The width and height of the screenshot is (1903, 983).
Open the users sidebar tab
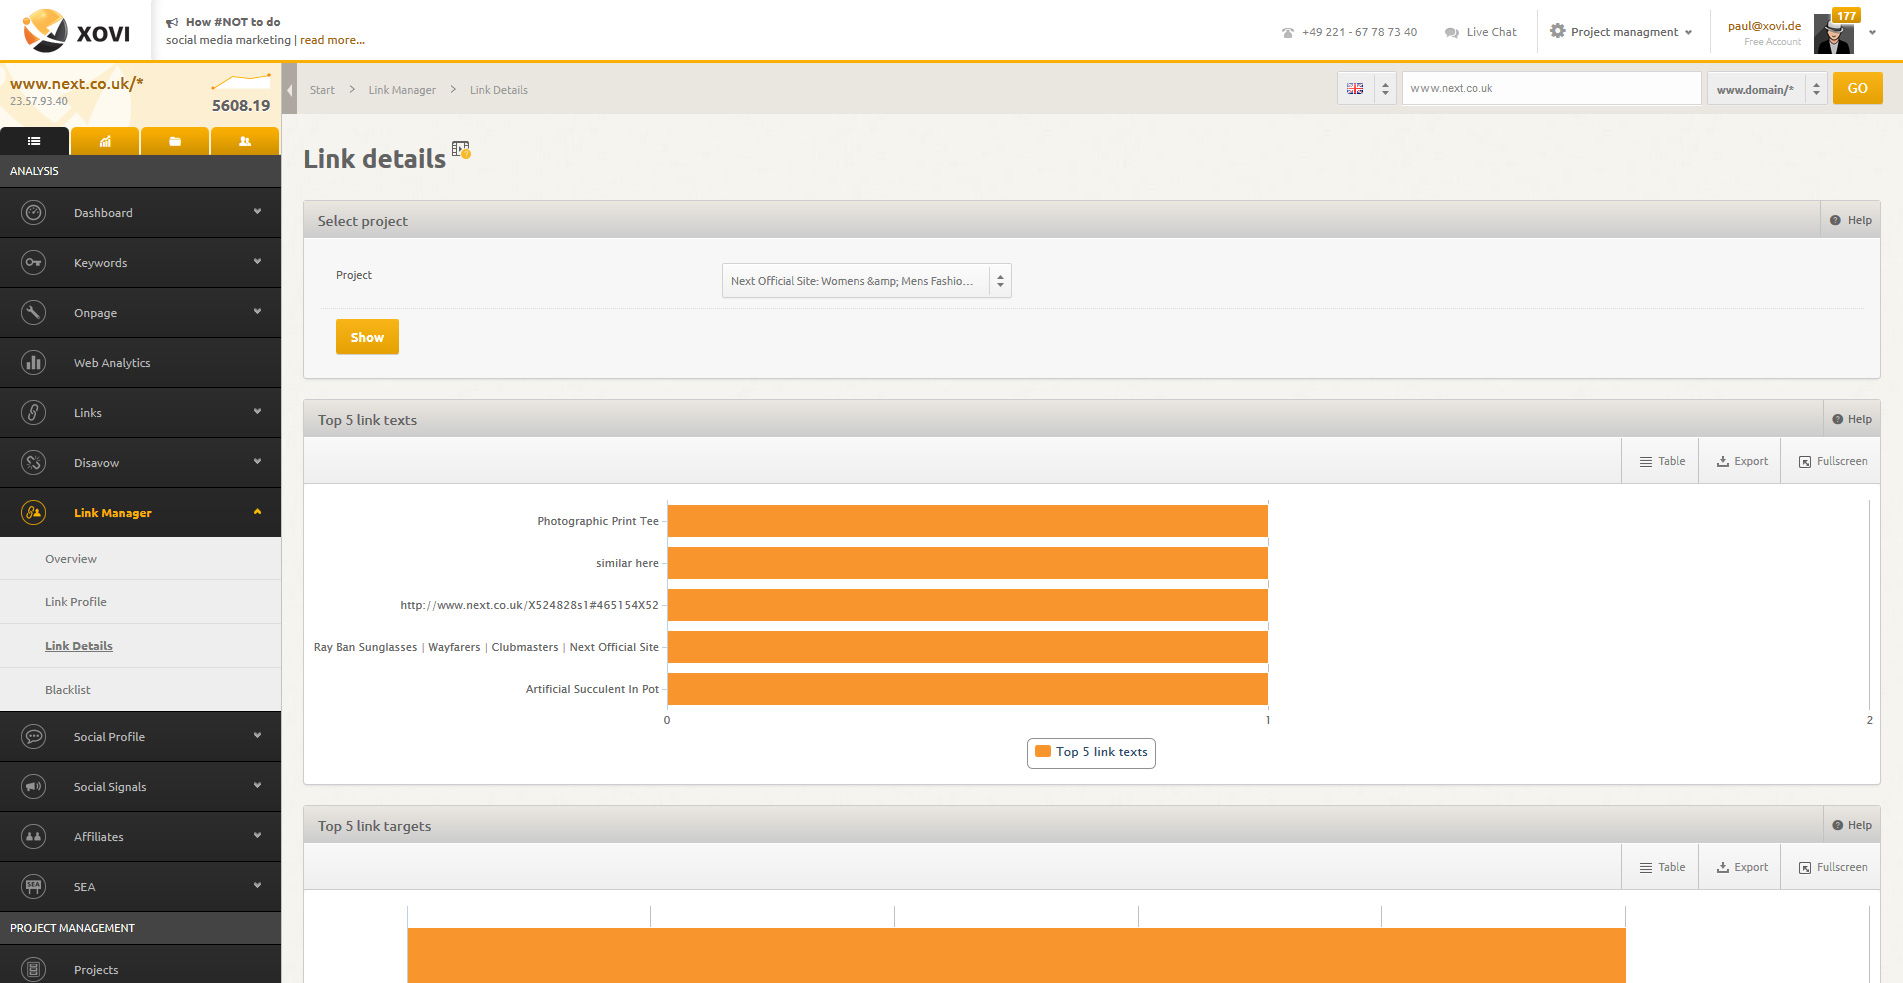(x=245, y=141)
